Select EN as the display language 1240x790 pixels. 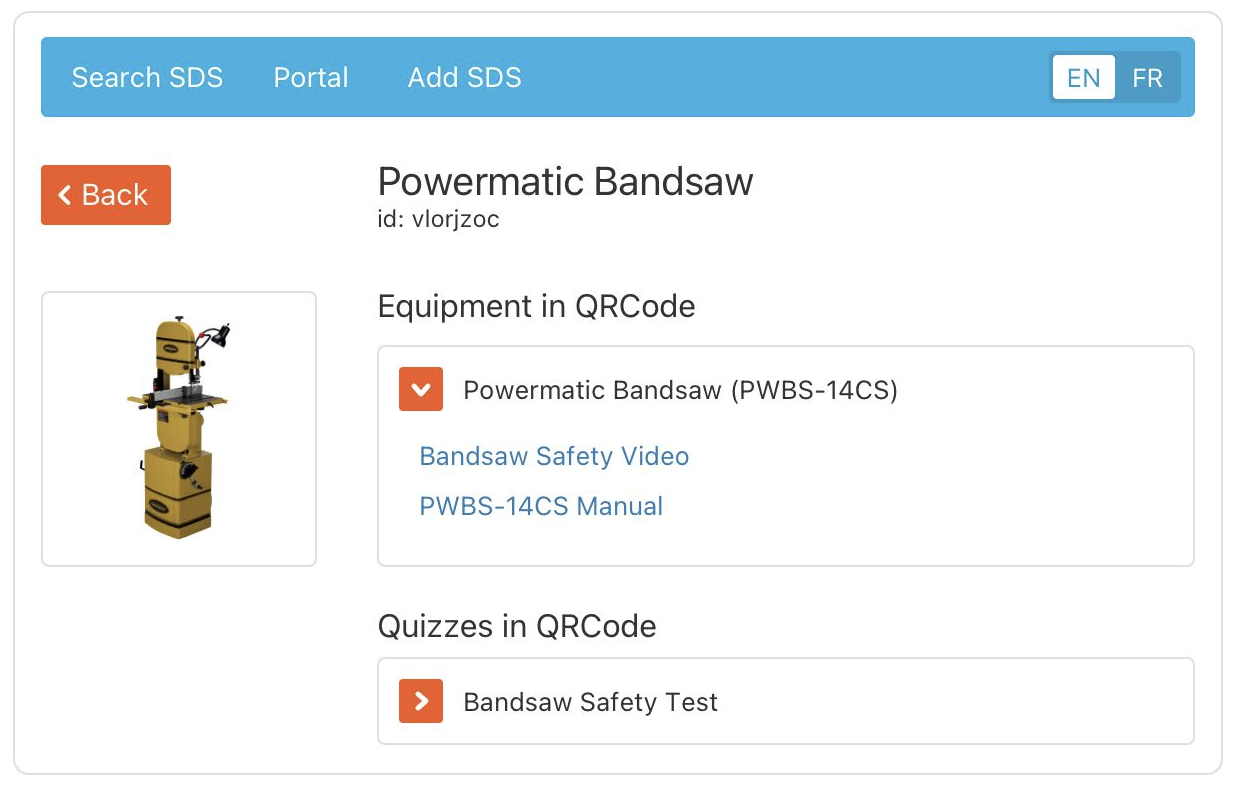click(x=1083, y=77)
